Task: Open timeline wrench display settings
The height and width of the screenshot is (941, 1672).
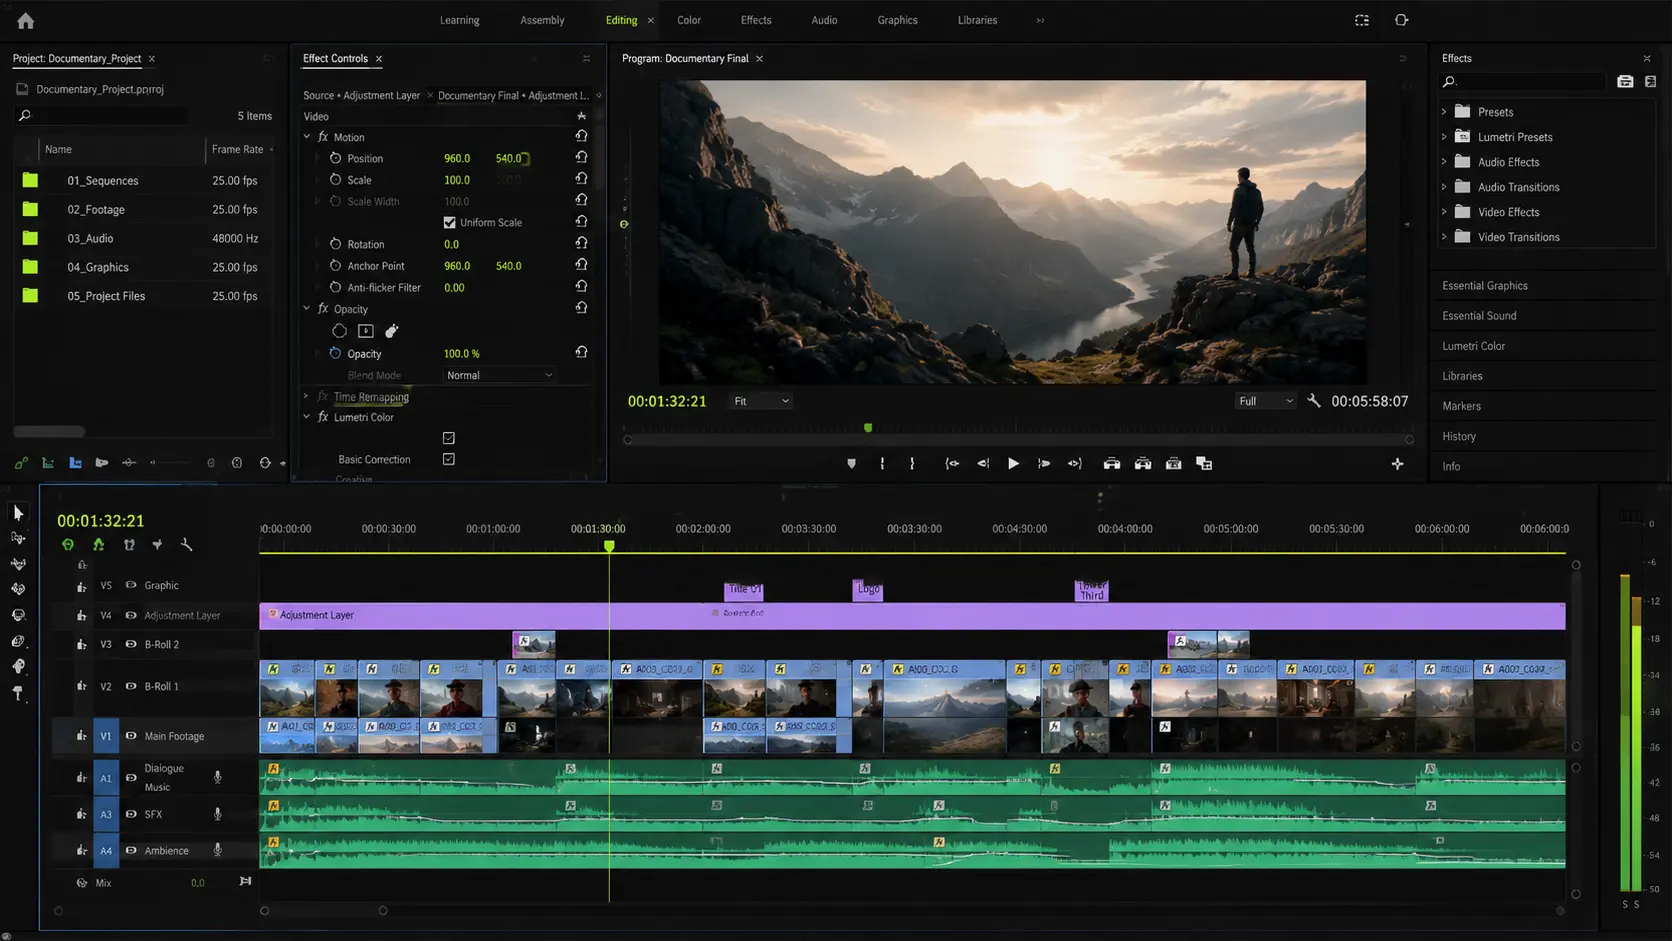Action: (x=186, y=545)
